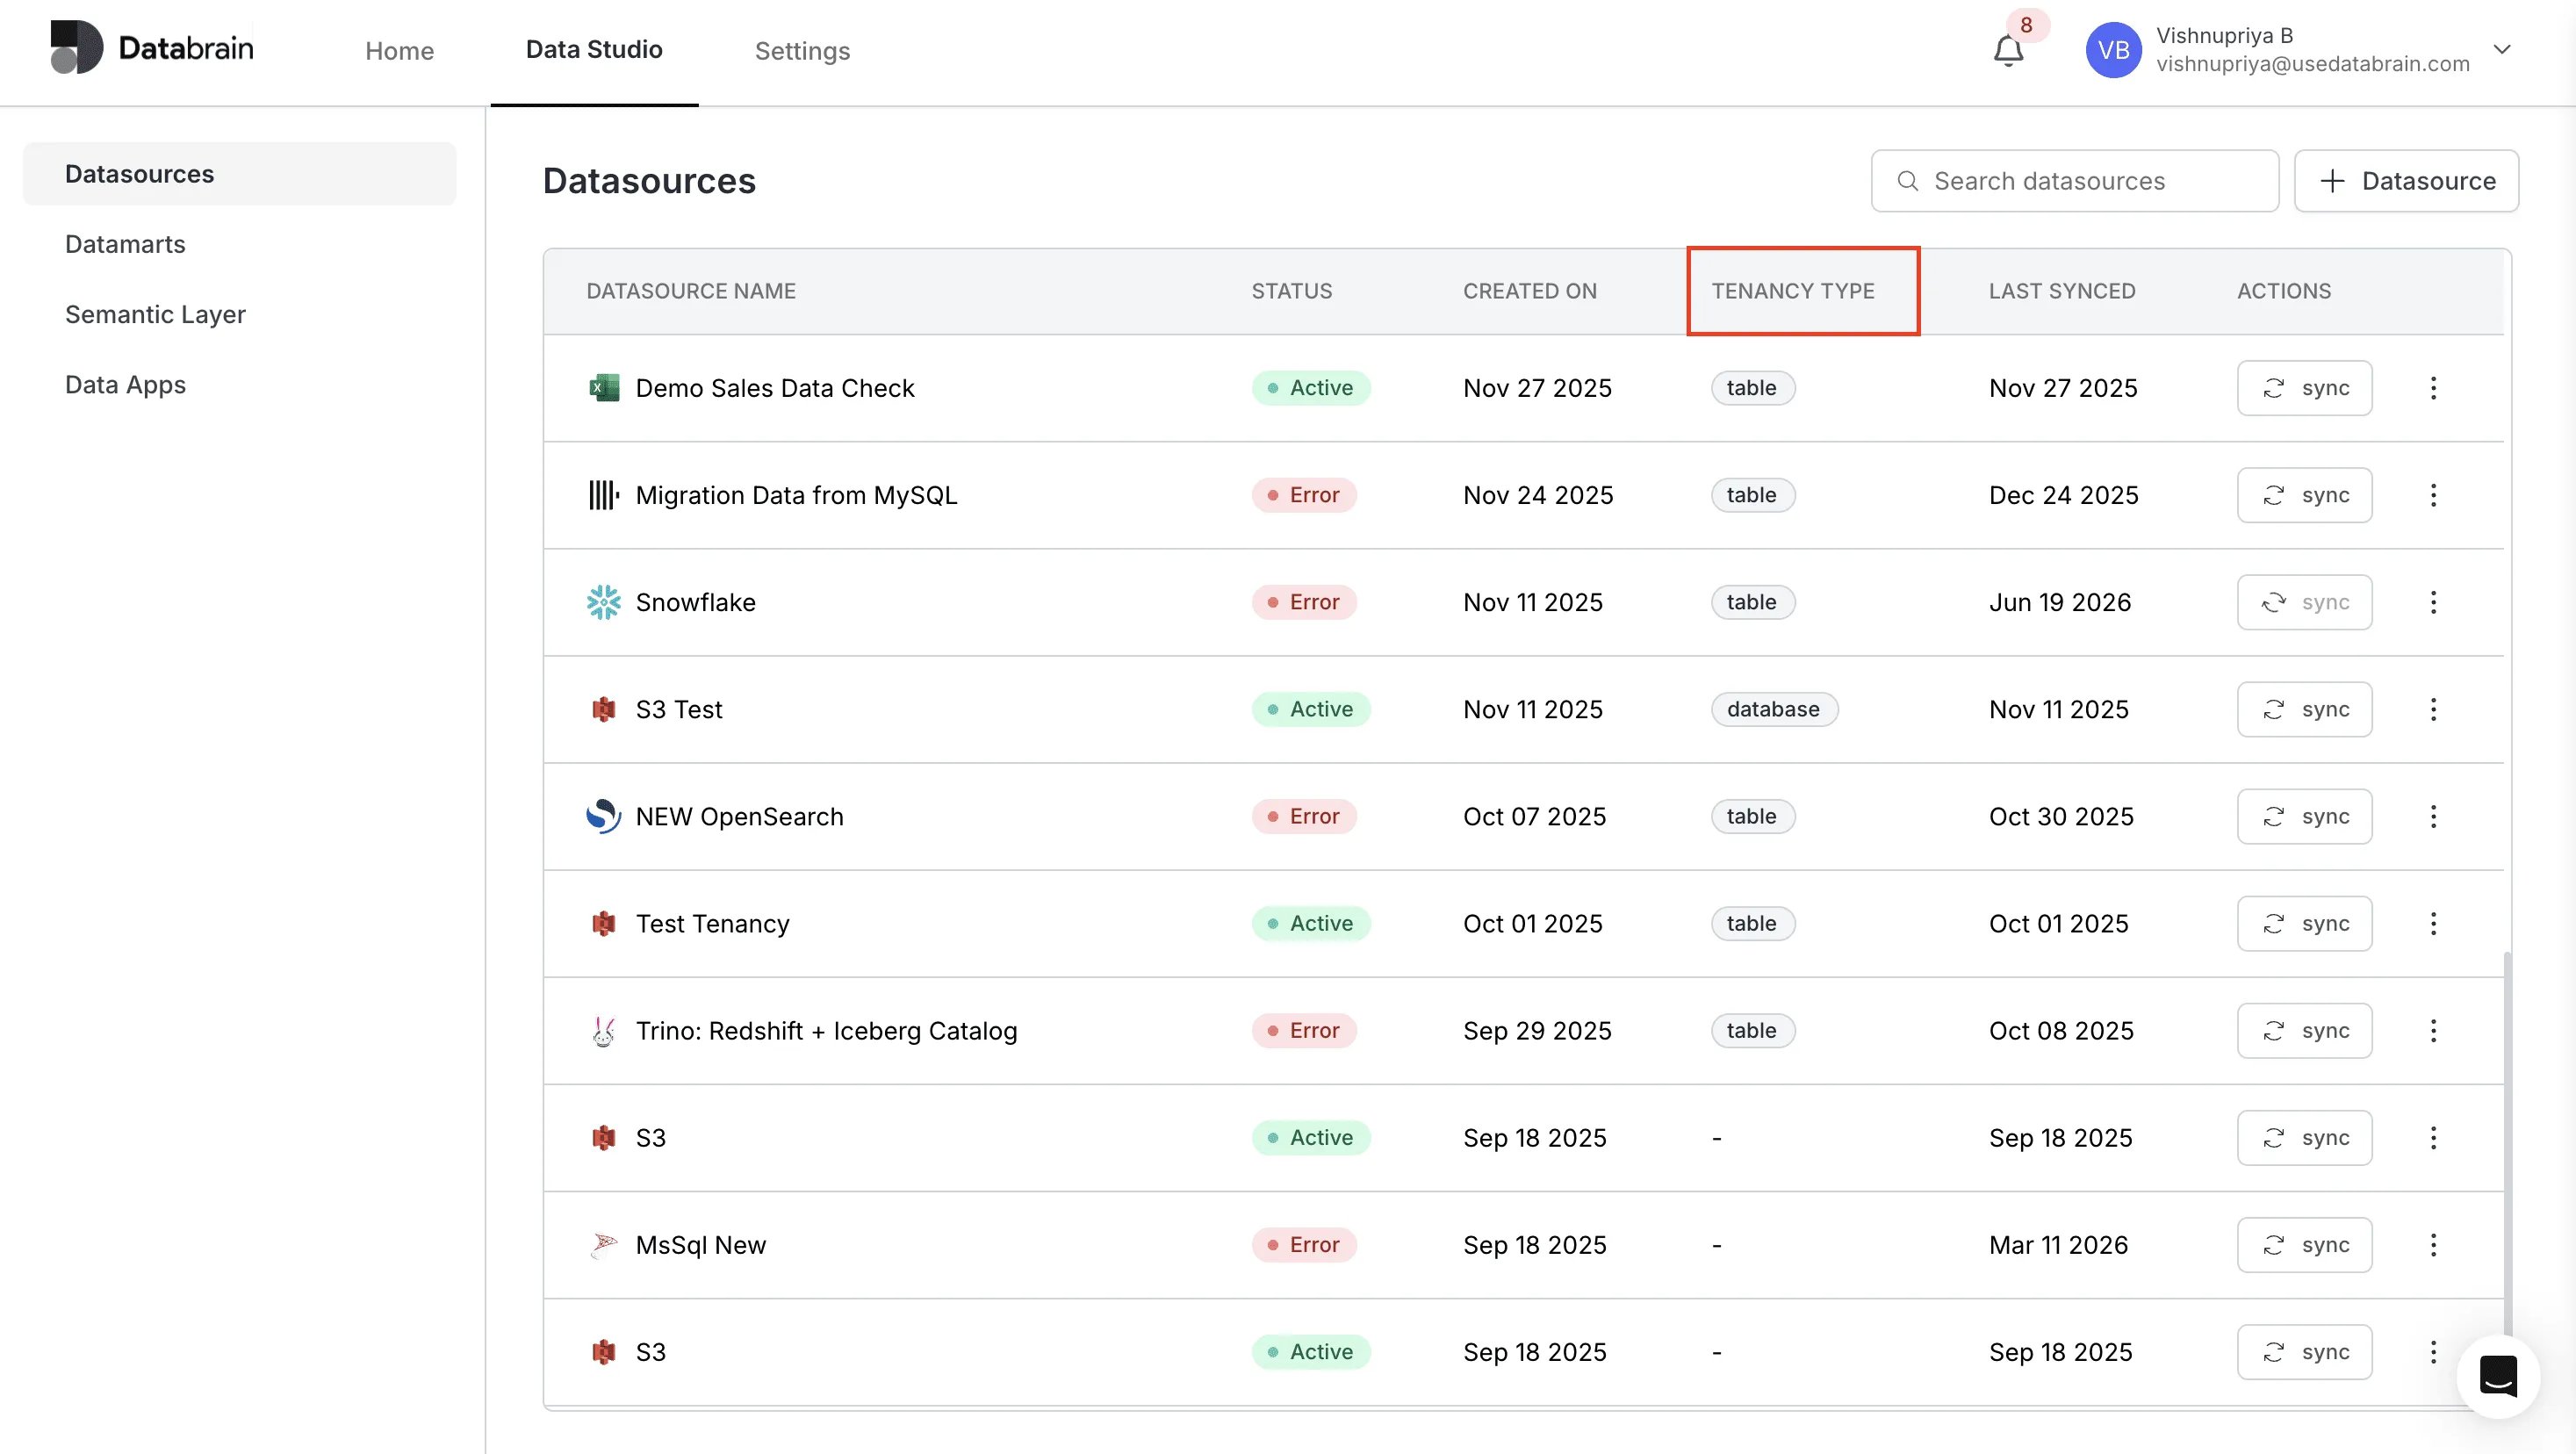The height and width of the screenshot is (1454, 2576).
Task: Sync the MsSql New datasource
Action: pyautogui.click(x=2304, y=1244)
